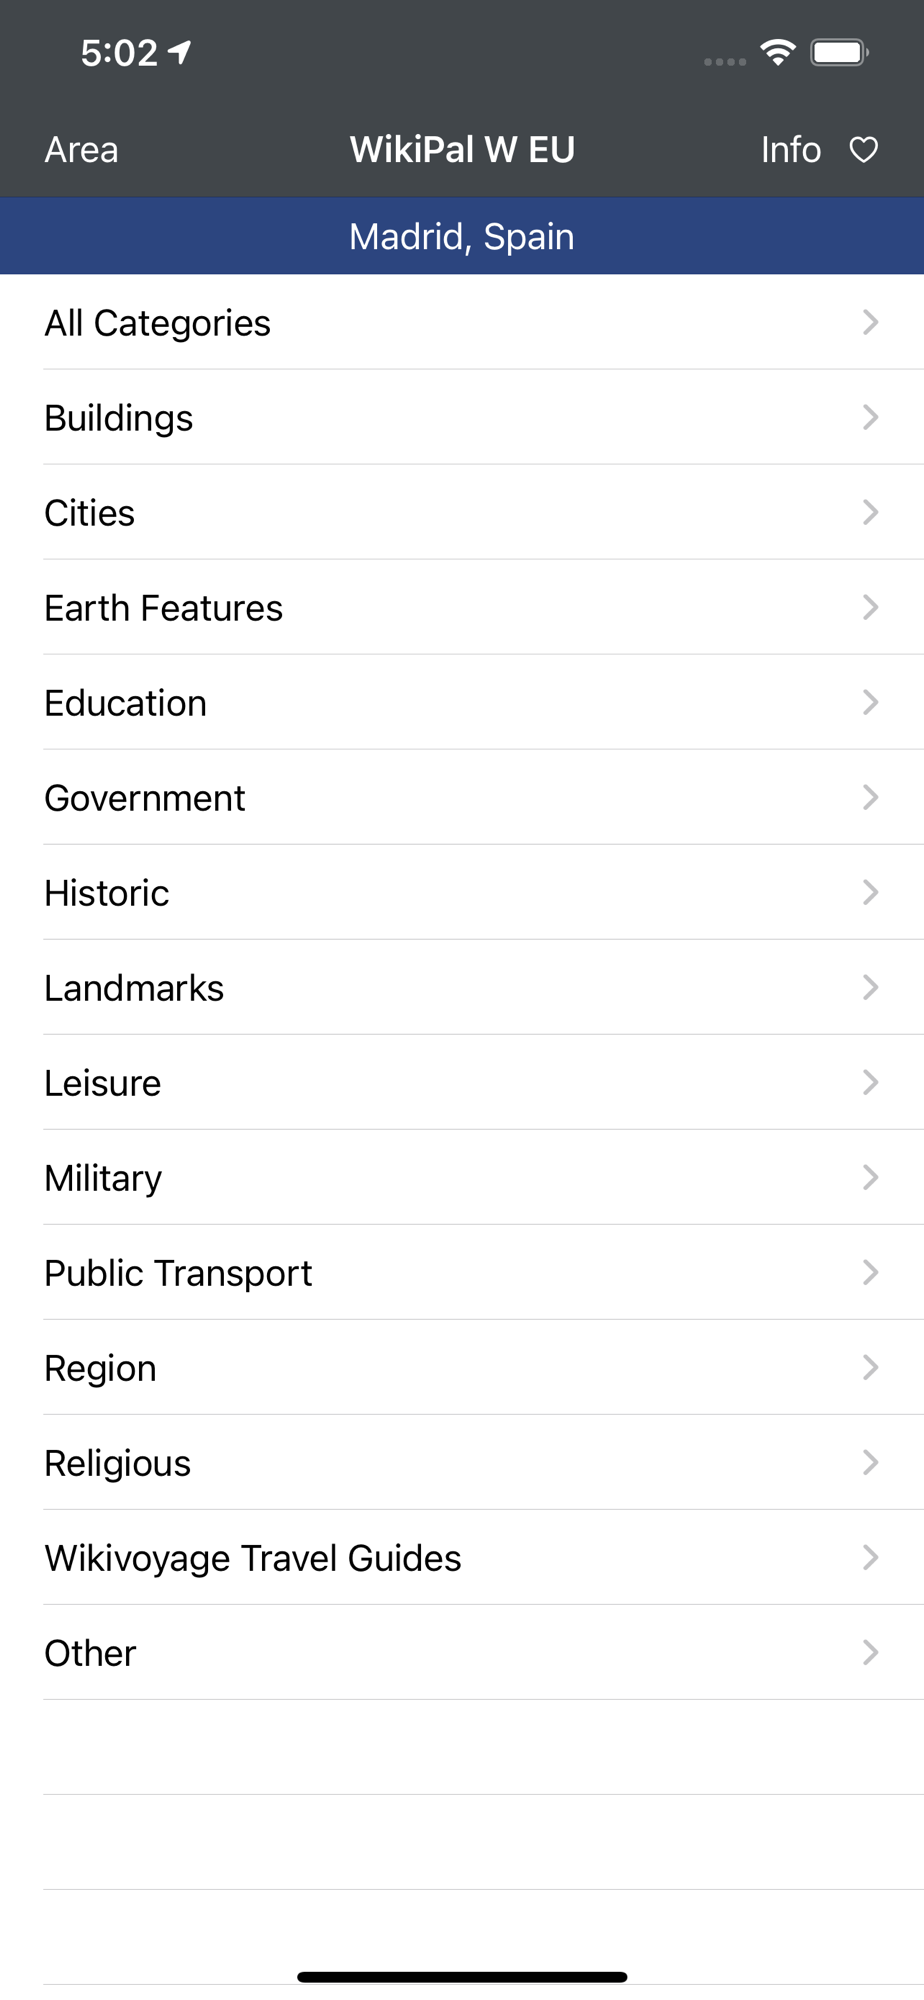This screenshot has width=924, height=2000.
Task: Tap the Wi-Fi status icon
Action: coord(778,52)
